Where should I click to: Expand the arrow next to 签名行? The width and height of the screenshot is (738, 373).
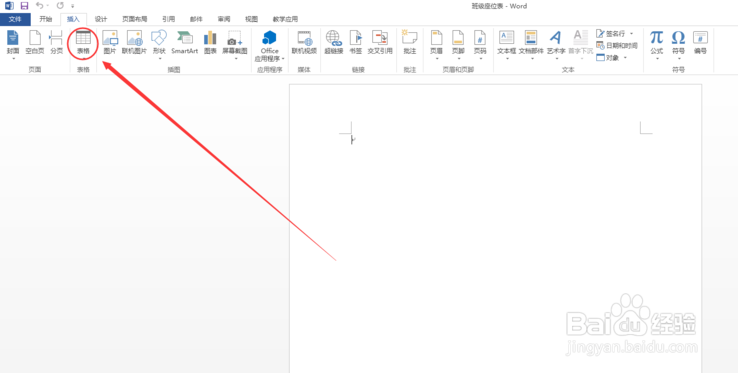pyautogui.click(x=631, y=33)
